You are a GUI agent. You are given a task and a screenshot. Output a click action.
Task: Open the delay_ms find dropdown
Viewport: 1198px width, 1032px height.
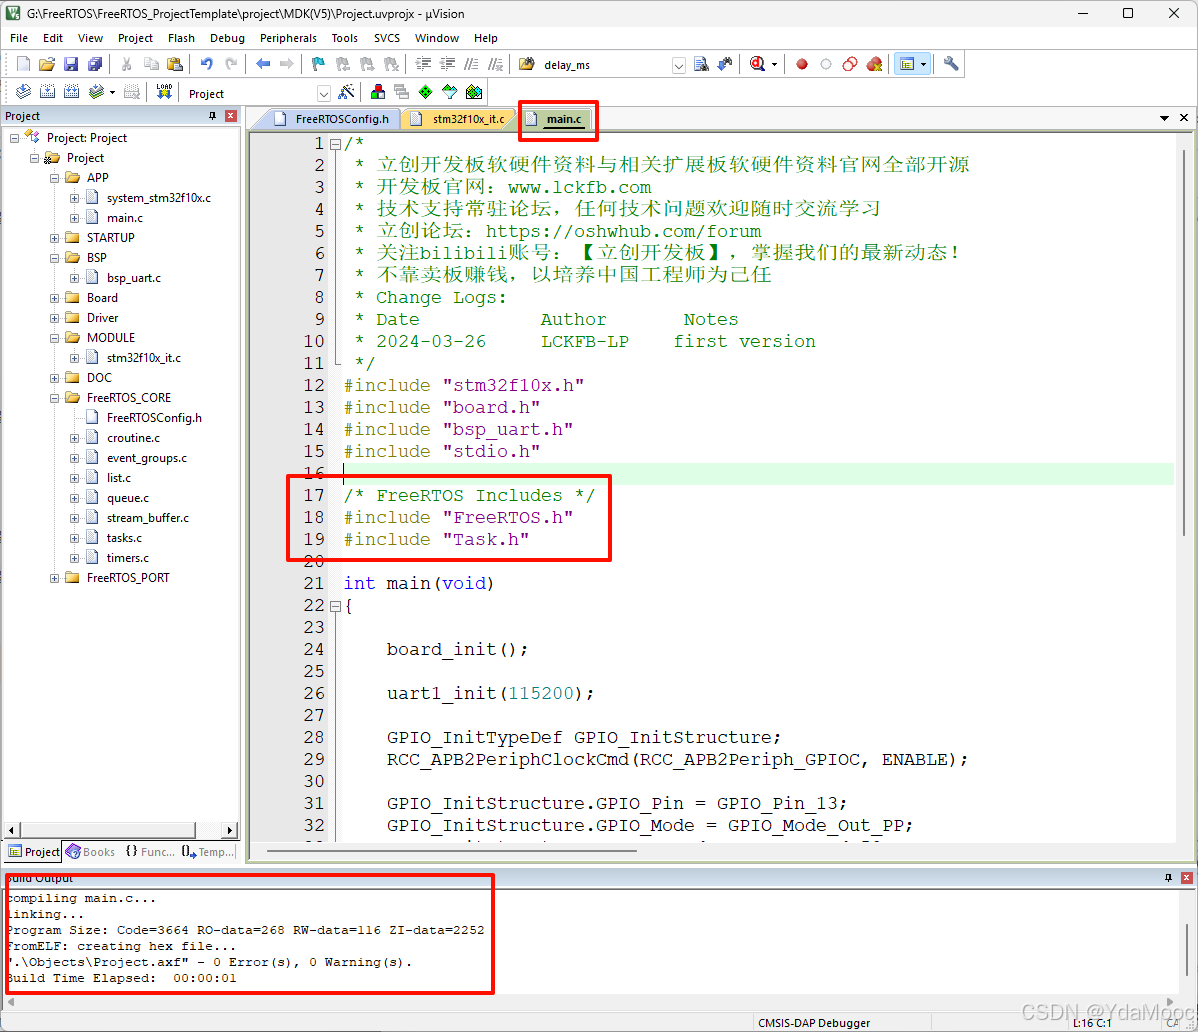[x=678, y=66]
